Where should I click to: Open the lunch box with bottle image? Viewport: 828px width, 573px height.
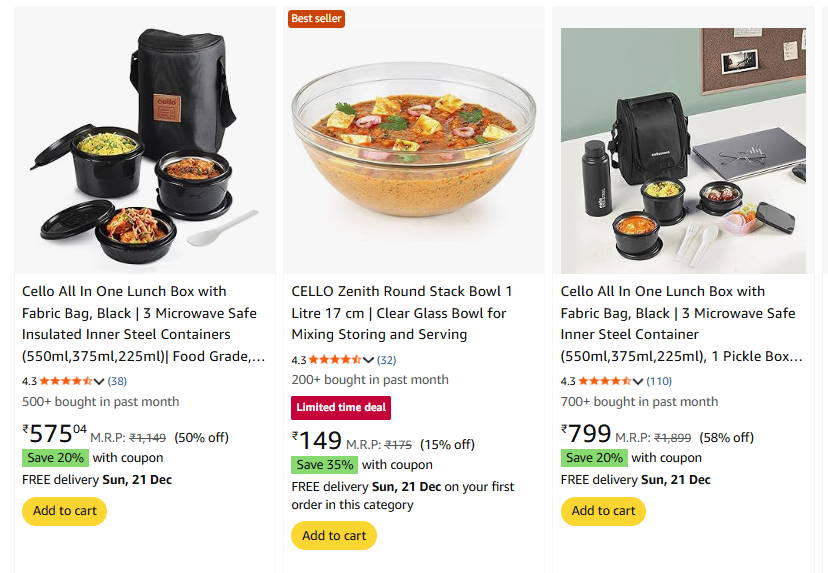click(683, 150)
